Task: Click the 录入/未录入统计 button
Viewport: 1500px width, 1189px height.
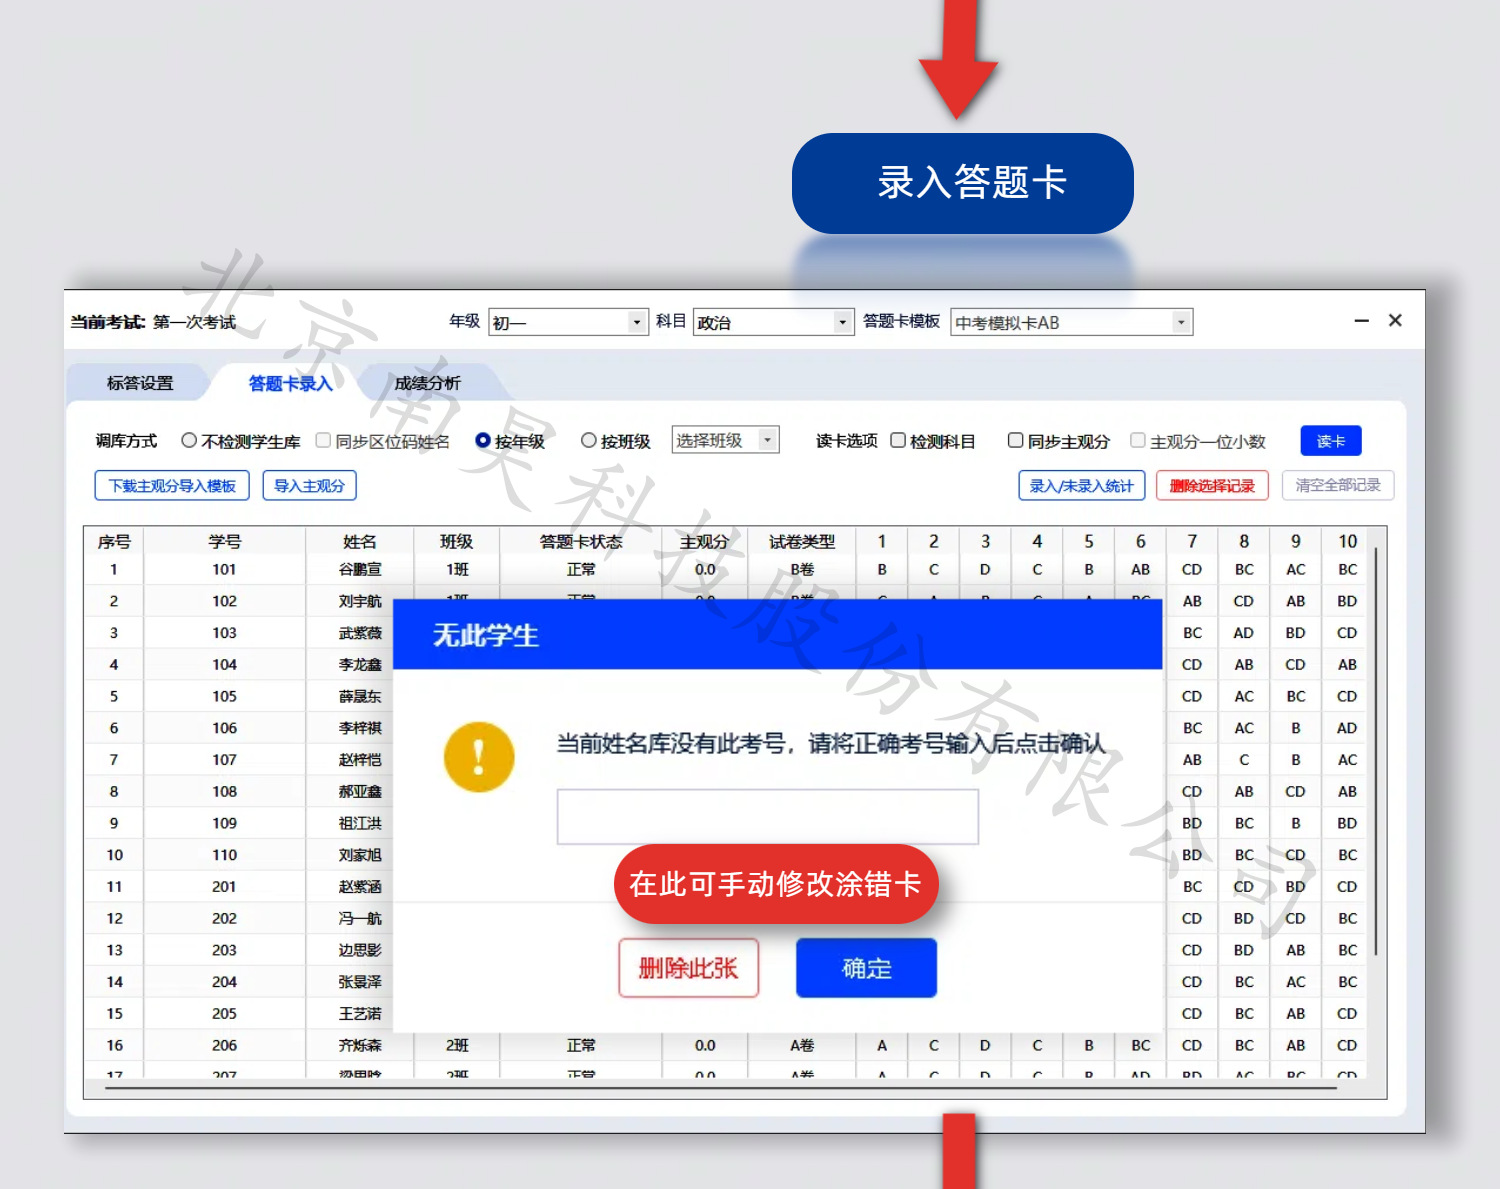Action: (x=1081, y=486)
